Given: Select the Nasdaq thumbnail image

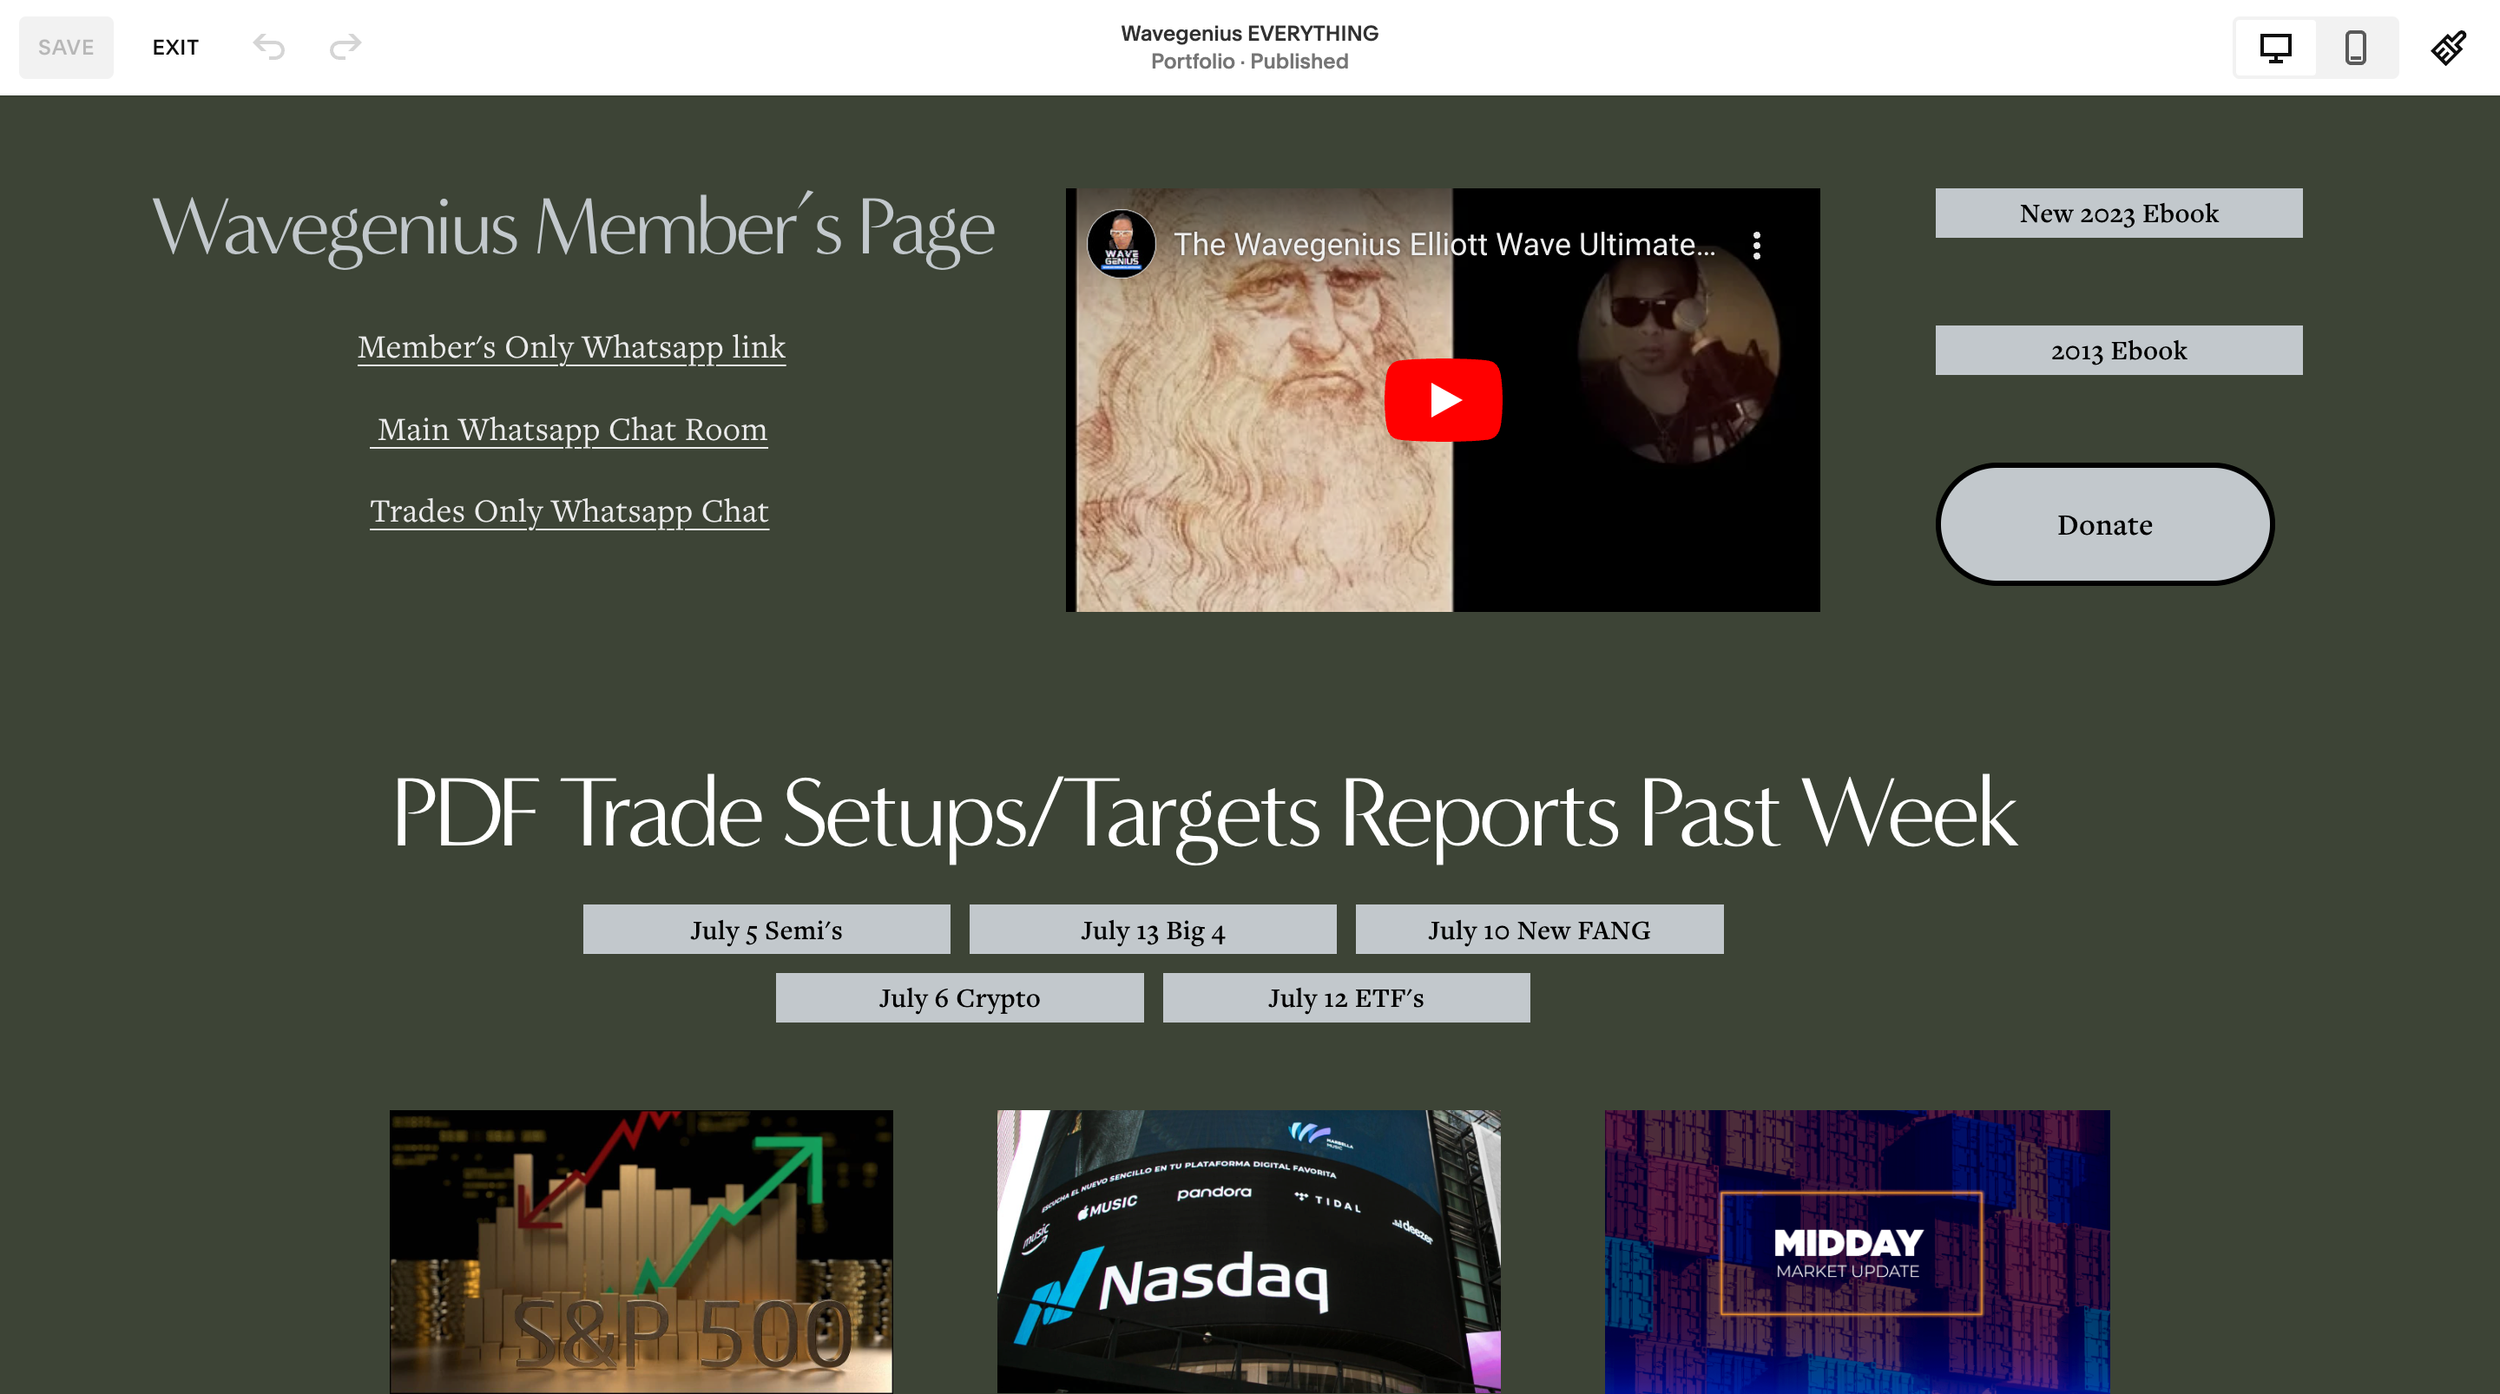Looking at the screenshot, I should pos(1248,1250).
